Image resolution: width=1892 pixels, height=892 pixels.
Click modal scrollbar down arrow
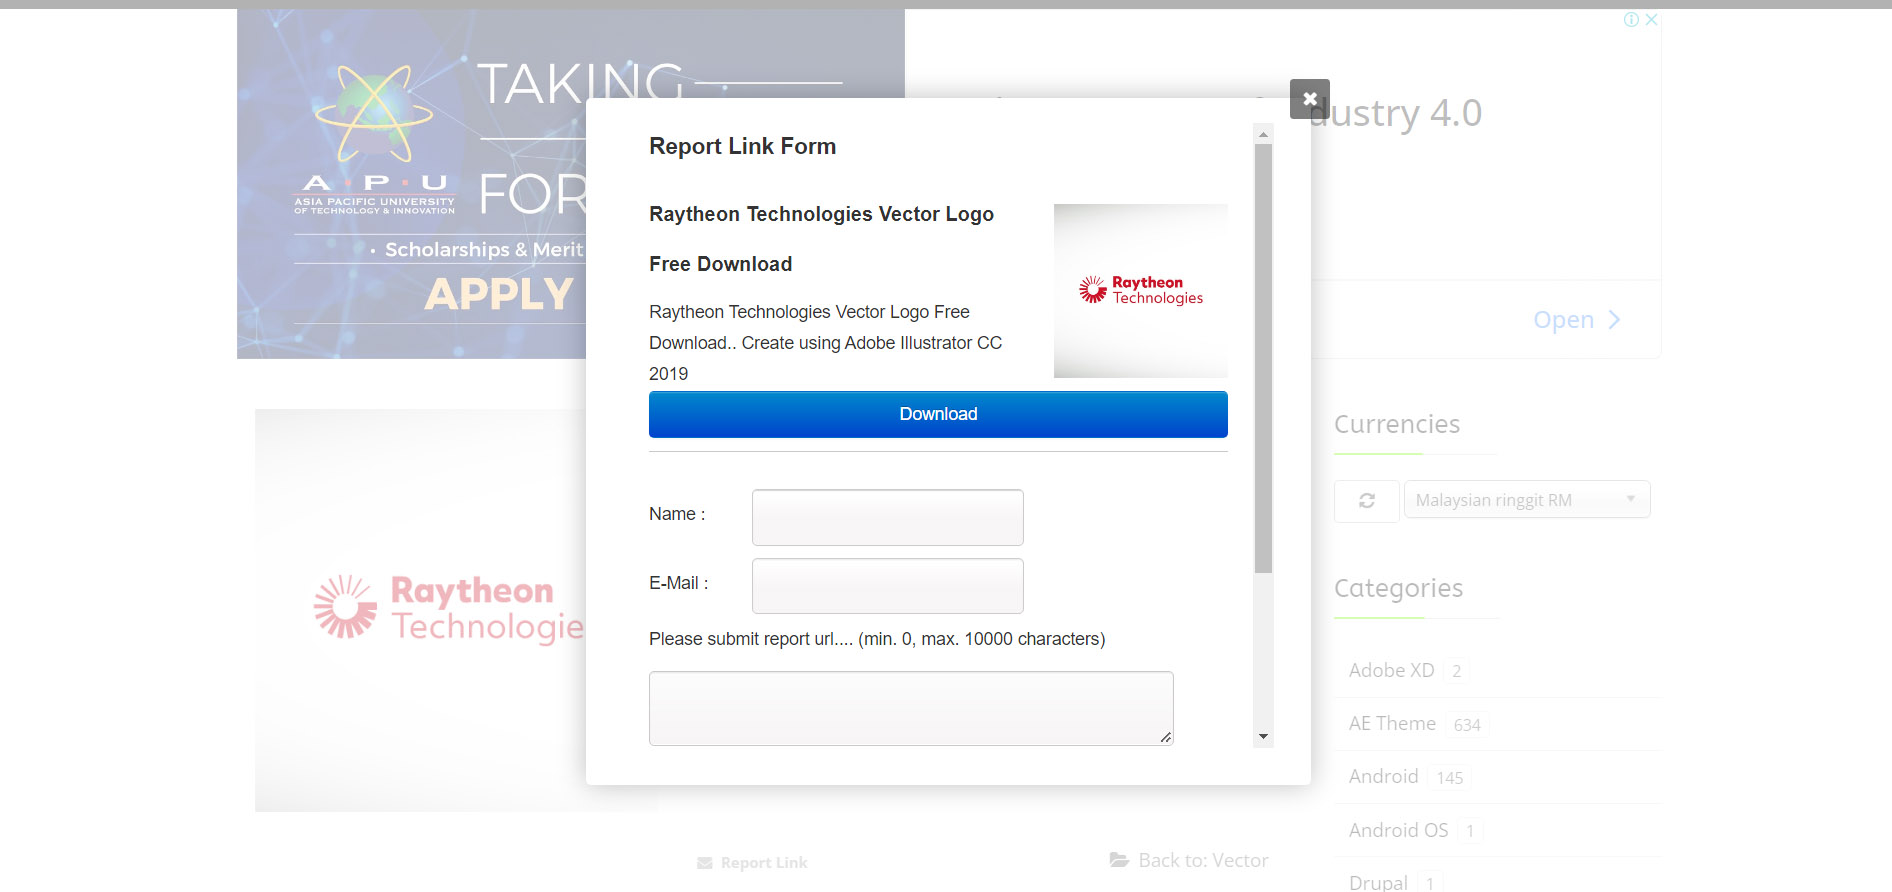point(1264,737)
